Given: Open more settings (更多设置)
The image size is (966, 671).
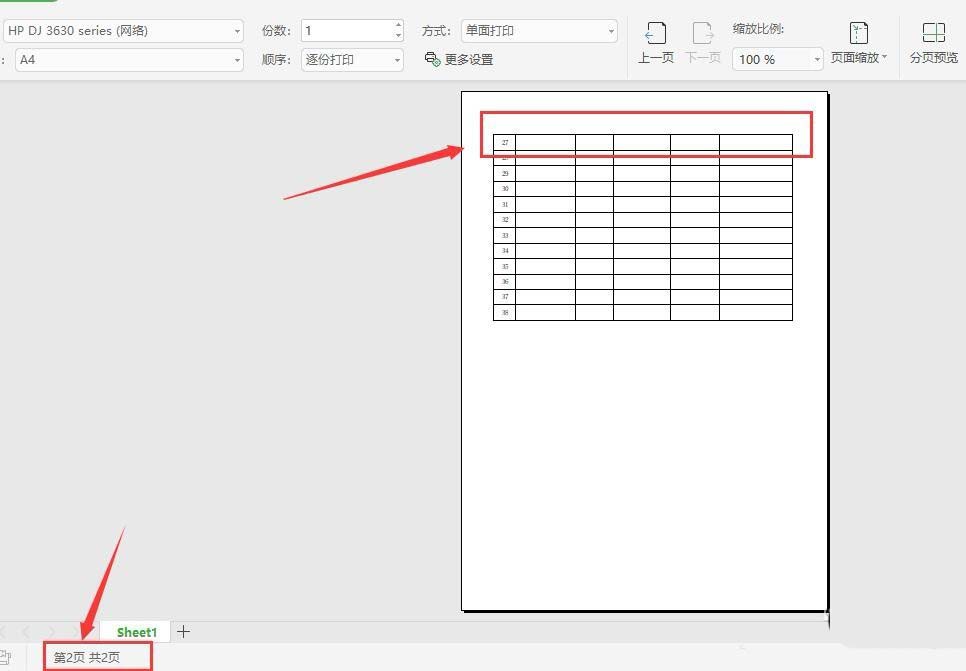Looking at the screenshot, I should point(459,60).
